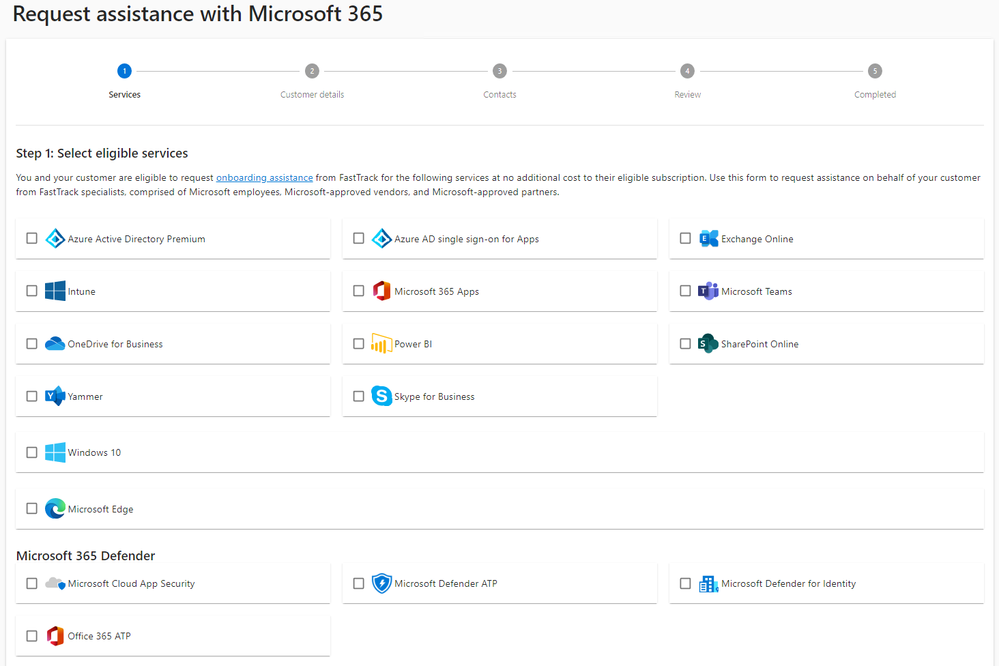Check the Skype for Business checkbox
Viewport: 999px width, 666px height.
[x=359, y=396]
